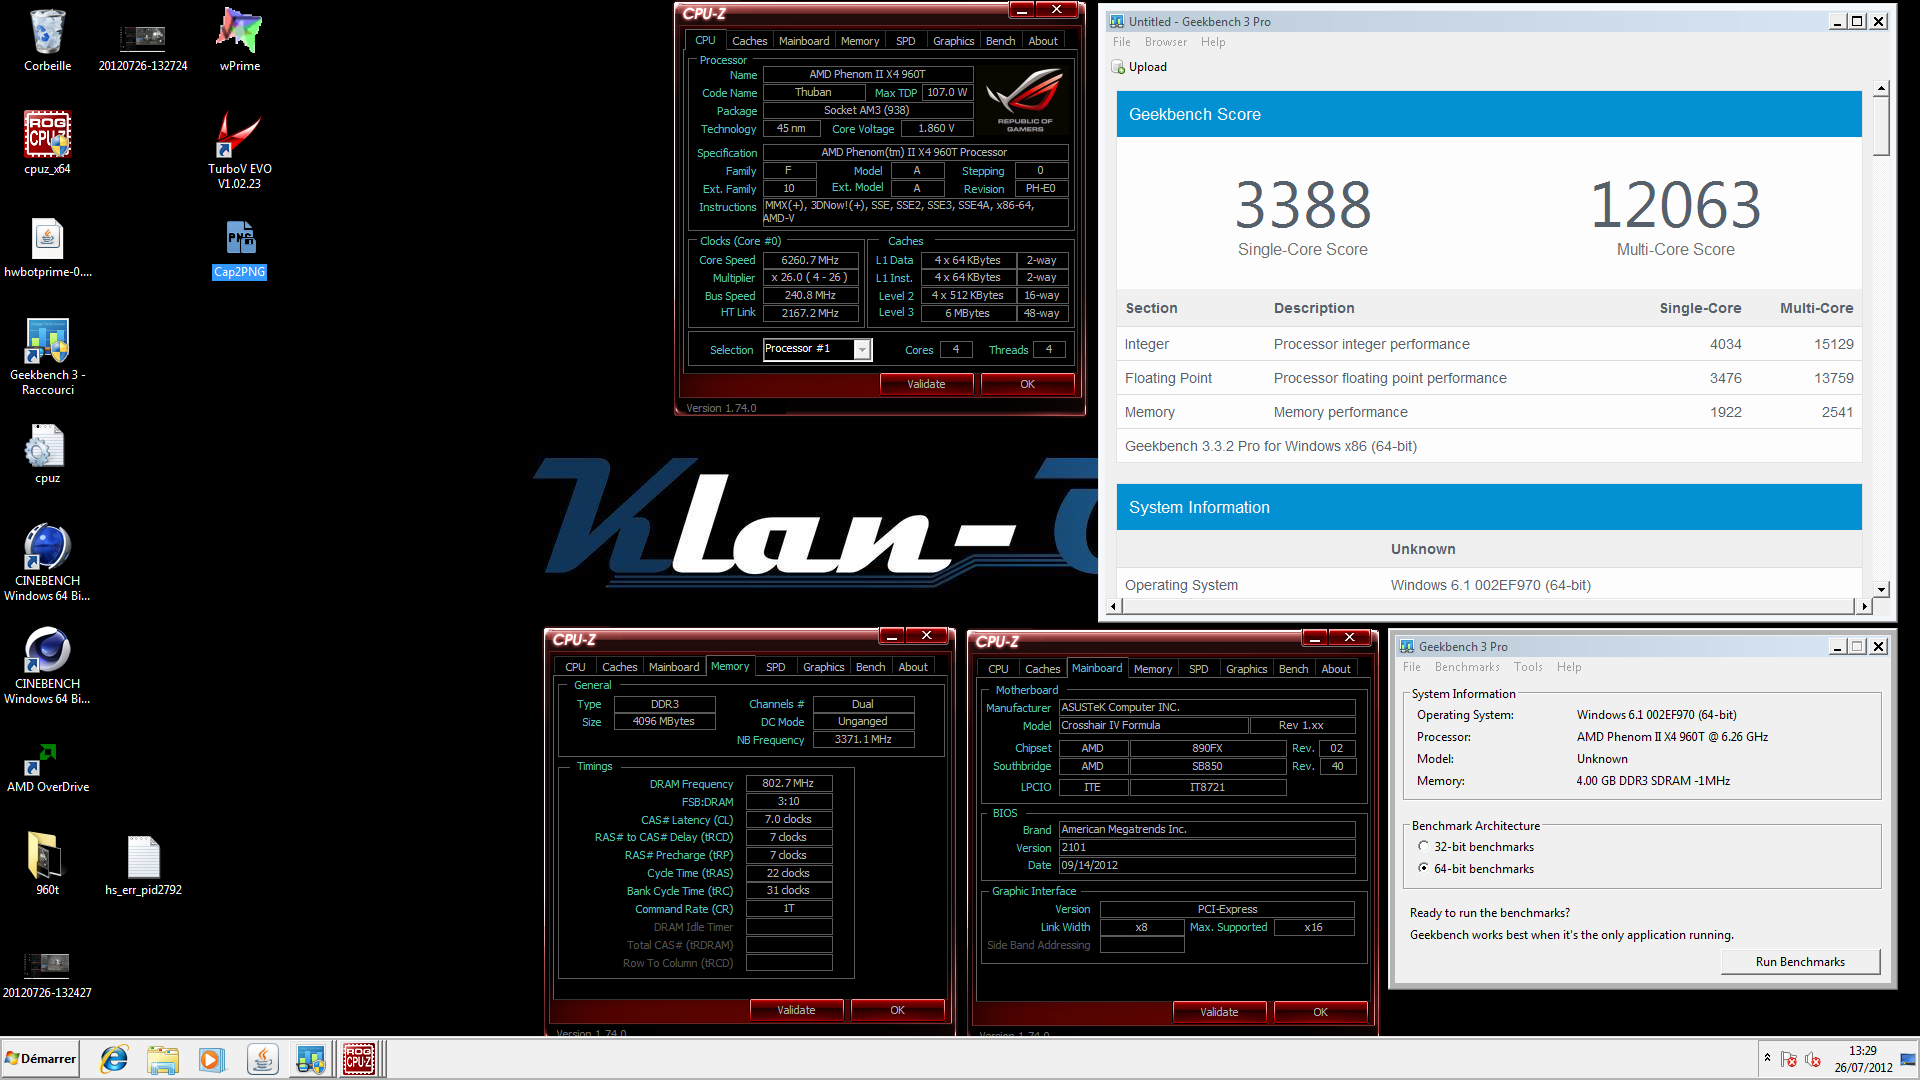Open About tab in CPU-Z Memory window

click(x=912, y=667)
